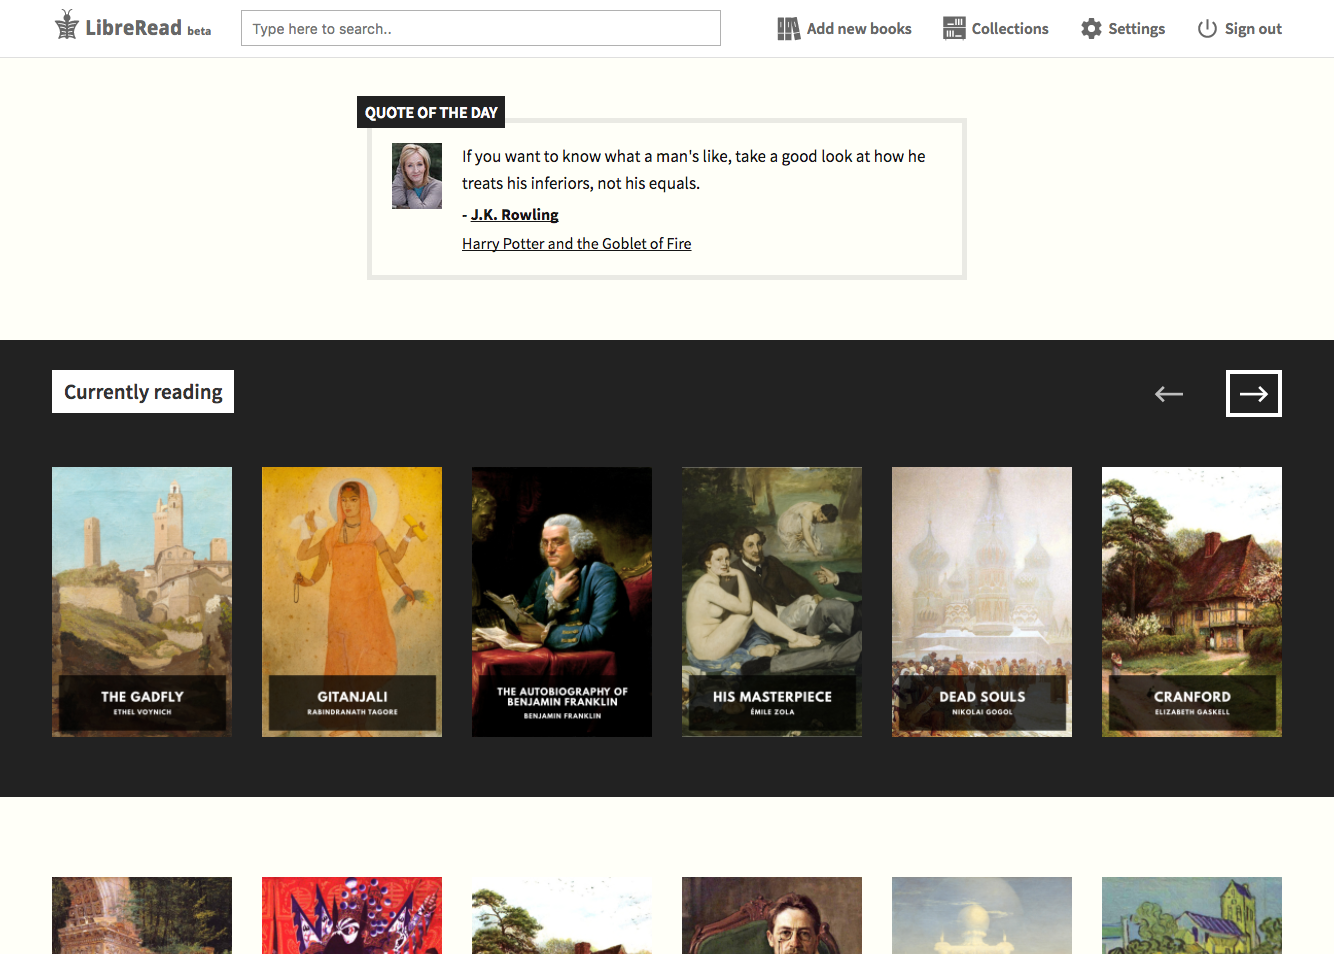Open His Masterpiece by Émile Zola

point(771,601)
